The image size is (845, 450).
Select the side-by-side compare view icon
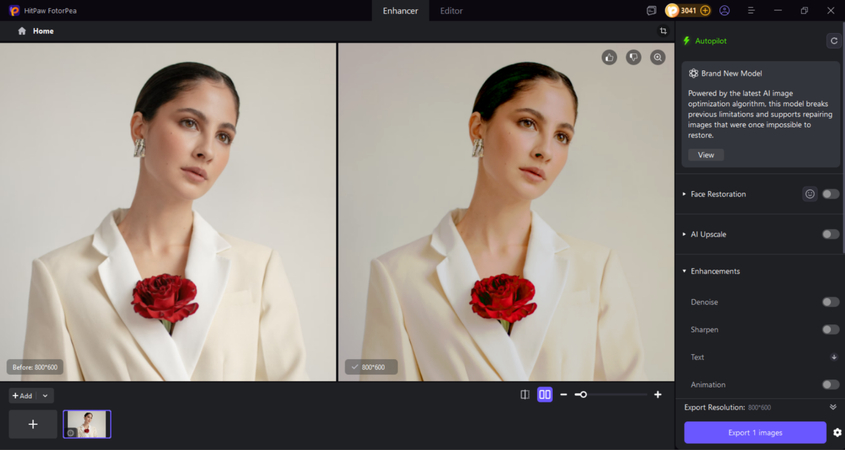(x=545, y=394)
